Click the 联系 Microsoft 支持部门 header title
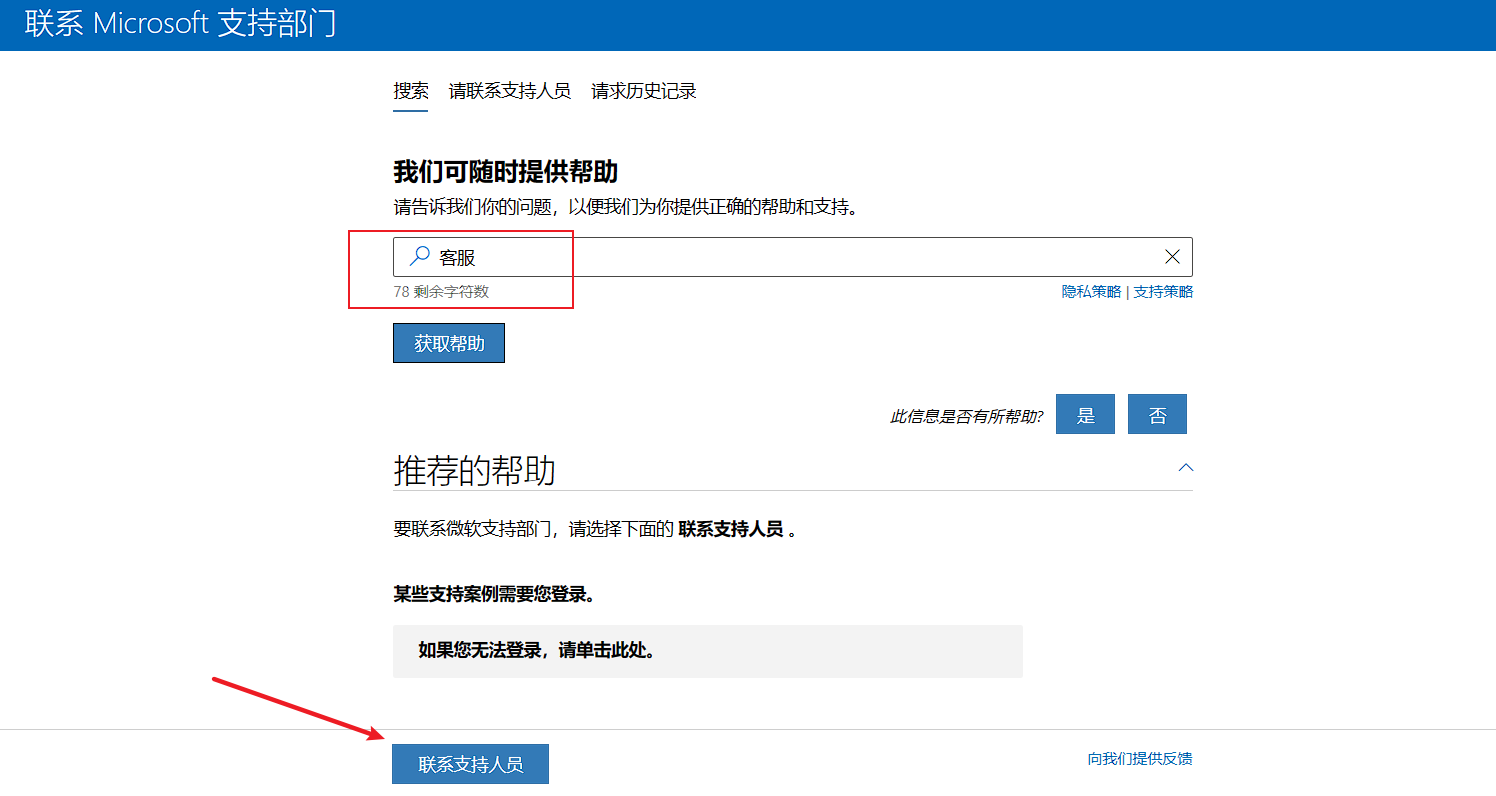The width and height of the screenshot is (1496, 796). [181, 23]
